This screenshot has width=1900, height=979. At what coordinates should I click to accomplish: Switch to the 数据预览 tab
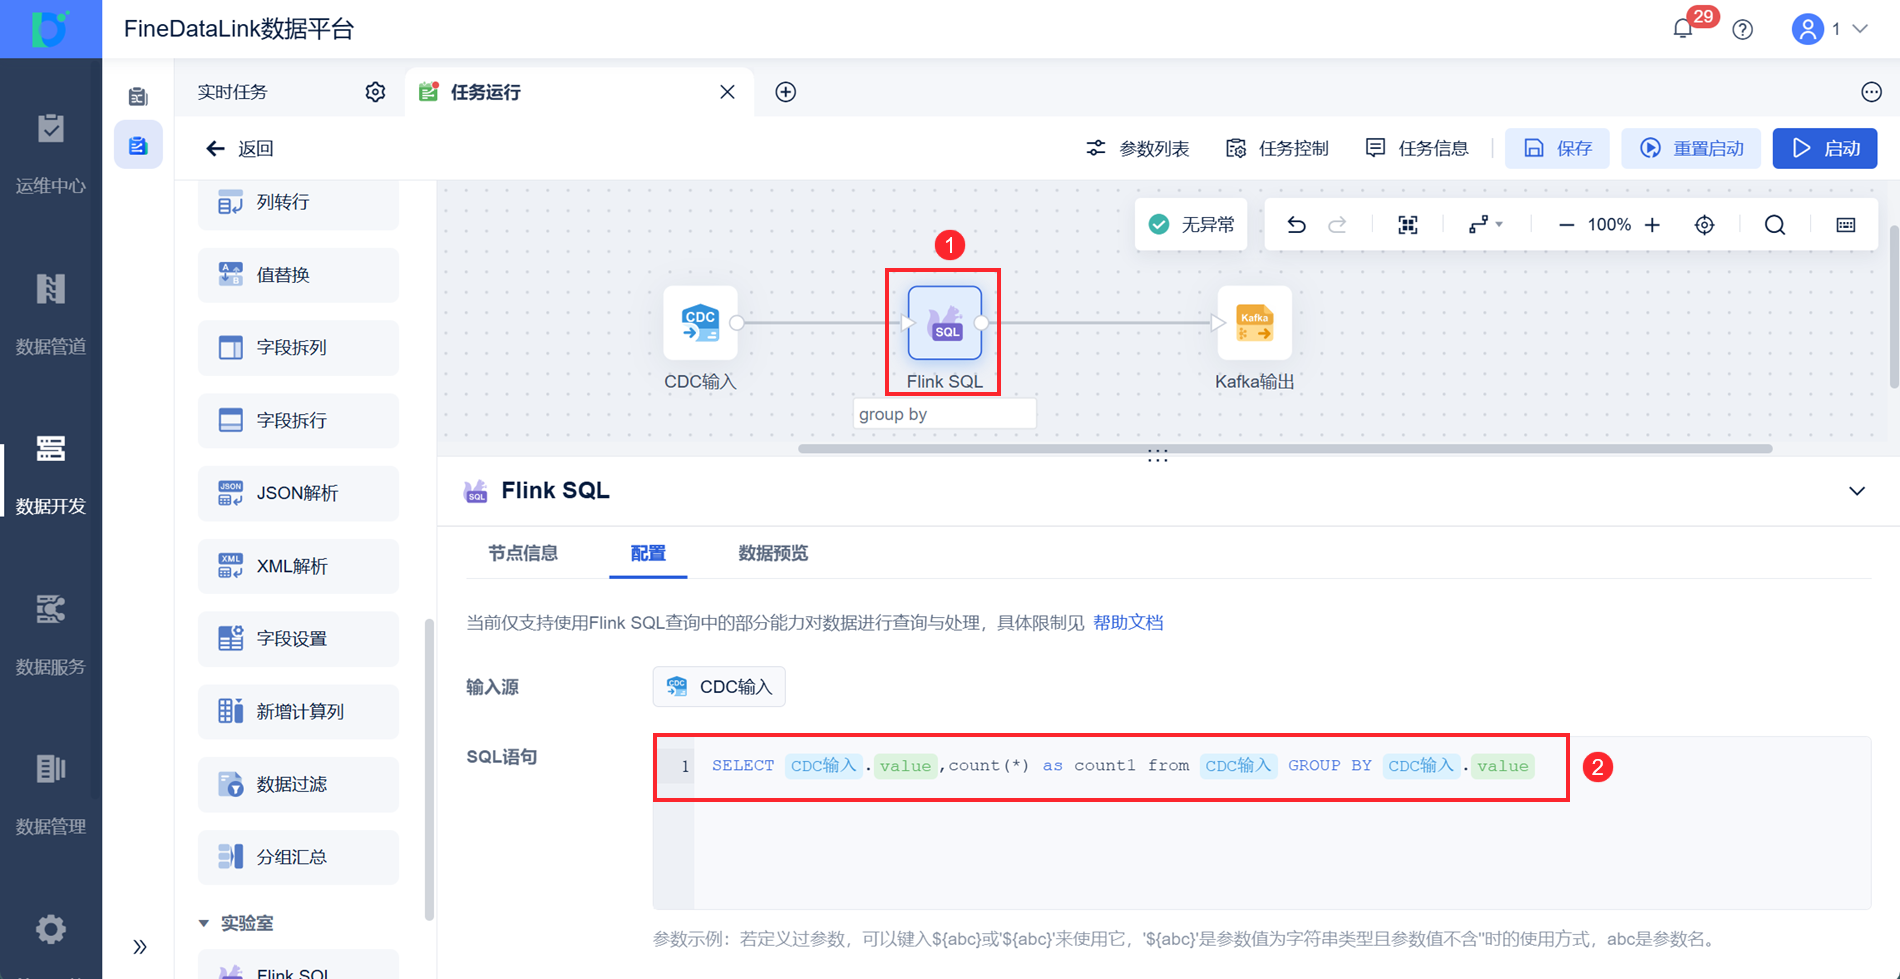coord(772,553)
